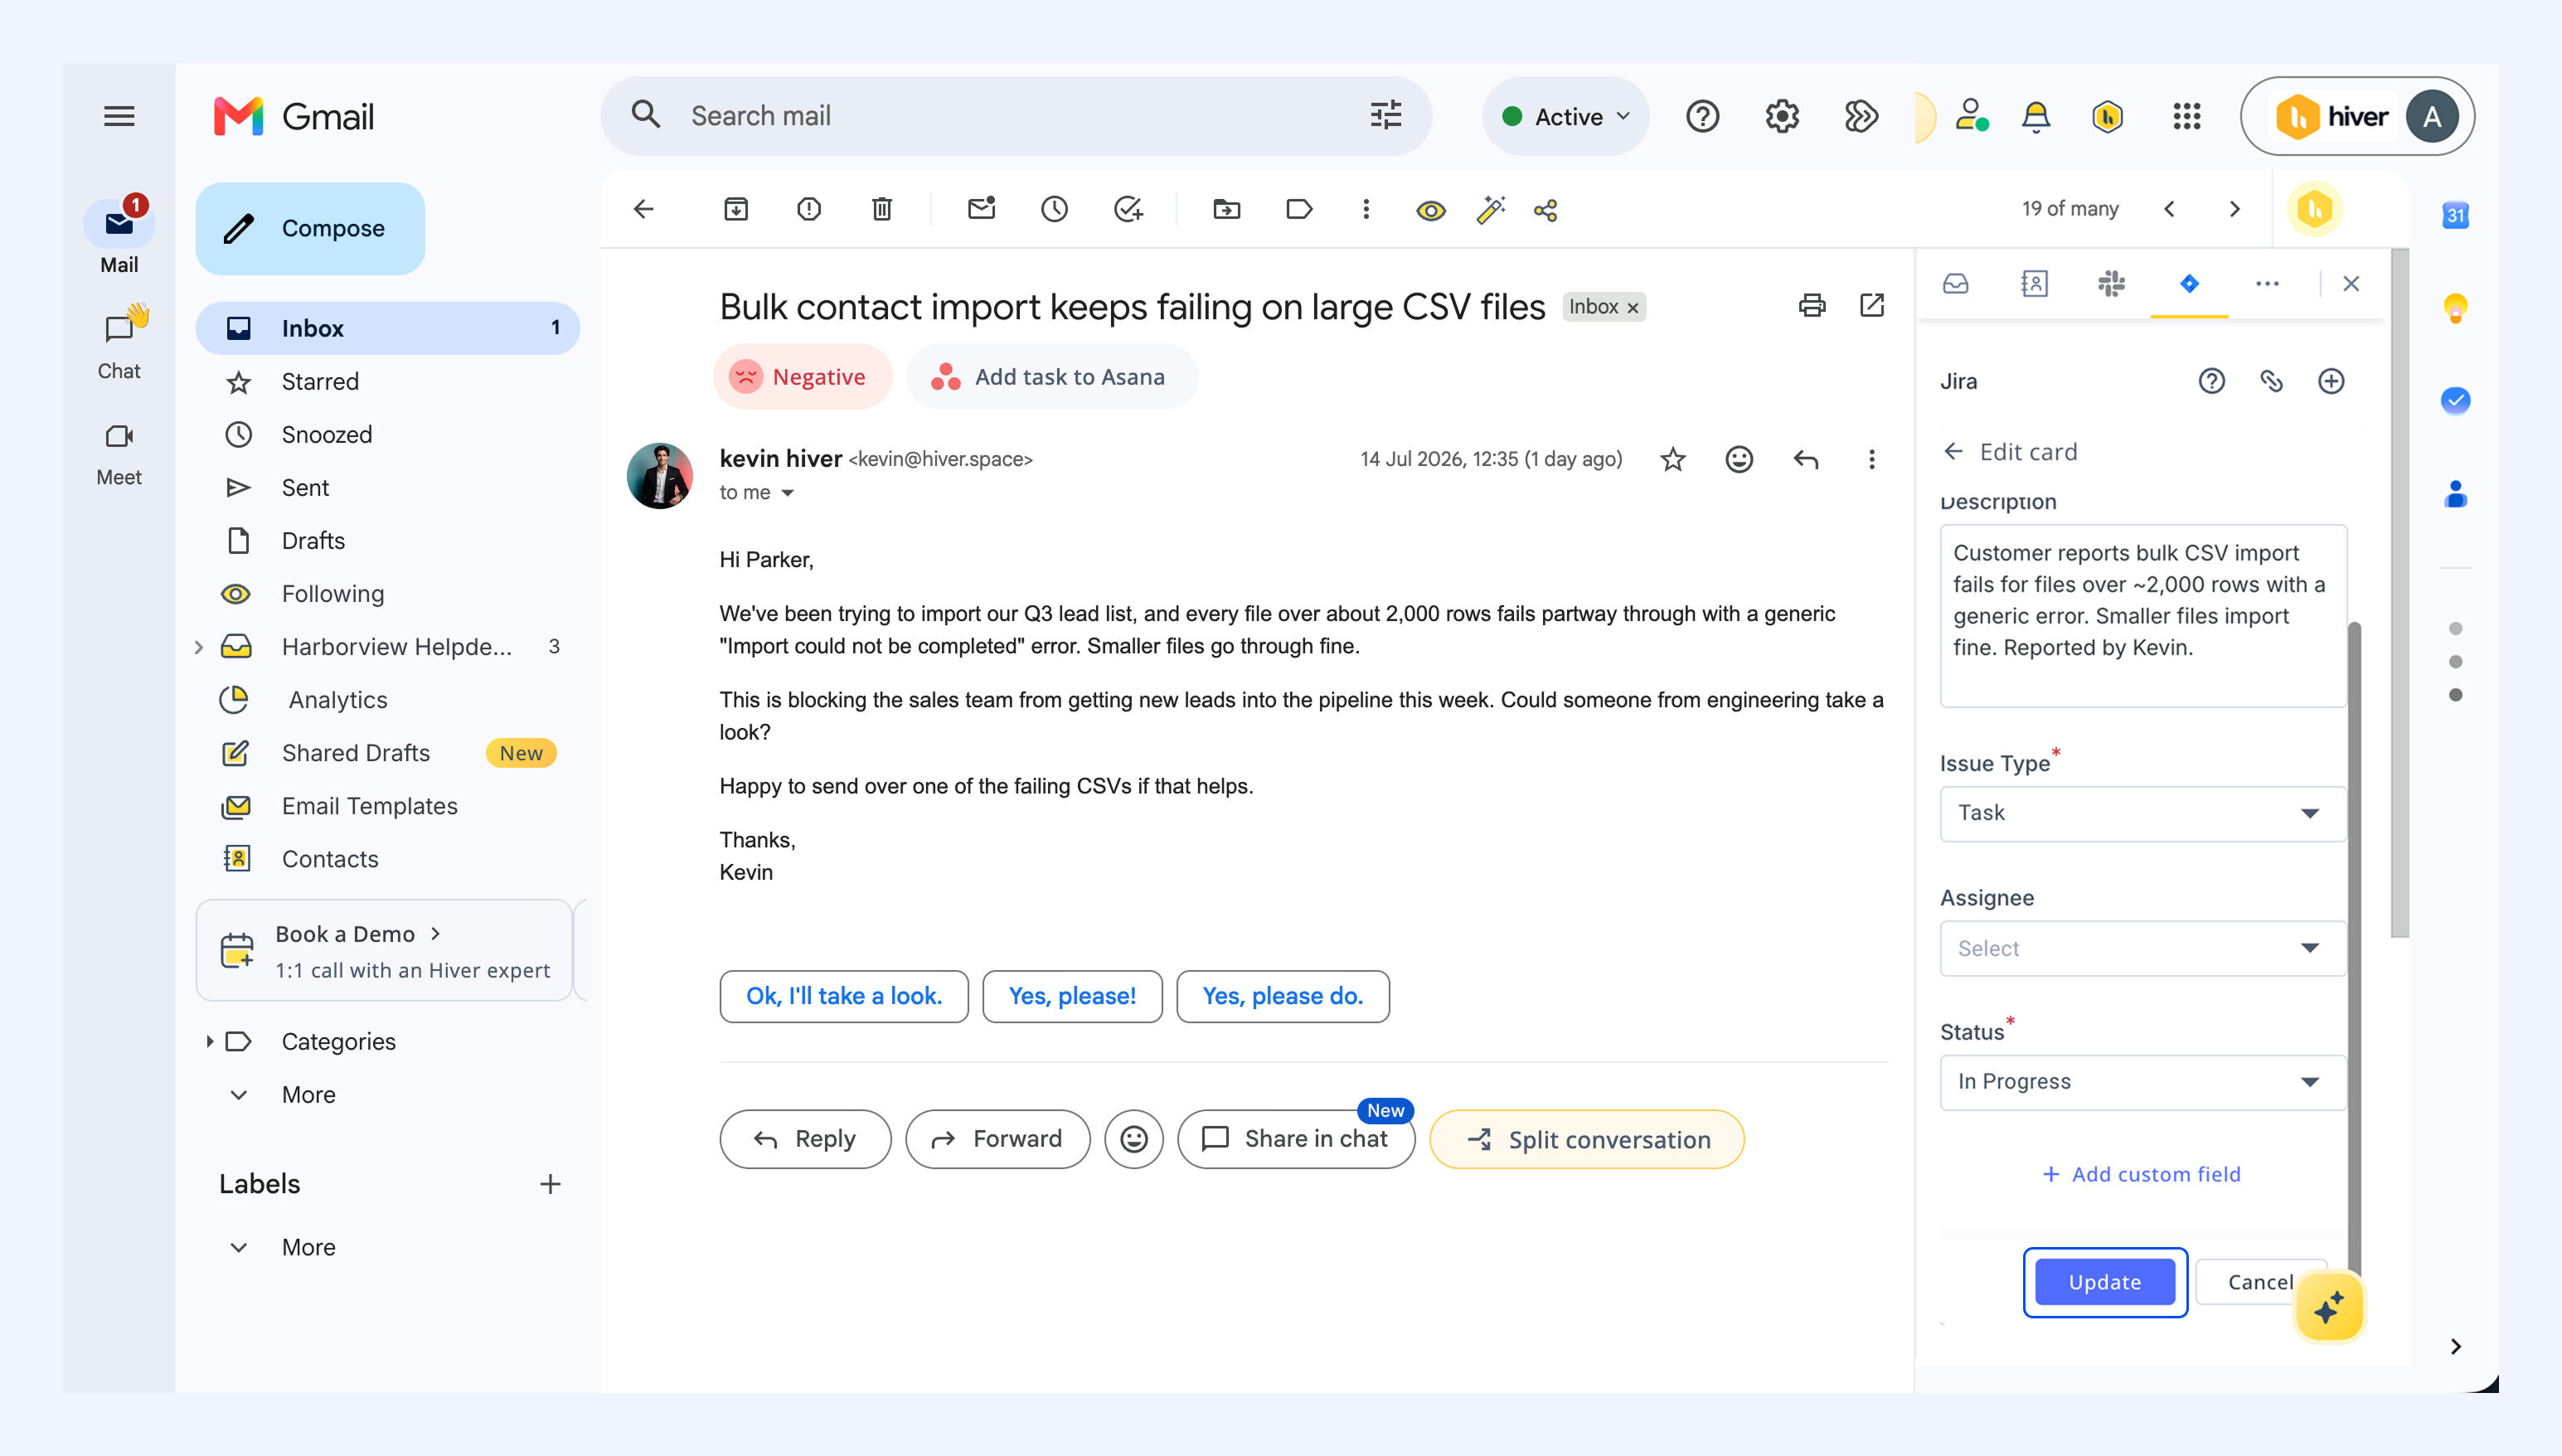The image size is (2562, 1456).
Task: Open the email in a new window
Action: (1872, 305)
